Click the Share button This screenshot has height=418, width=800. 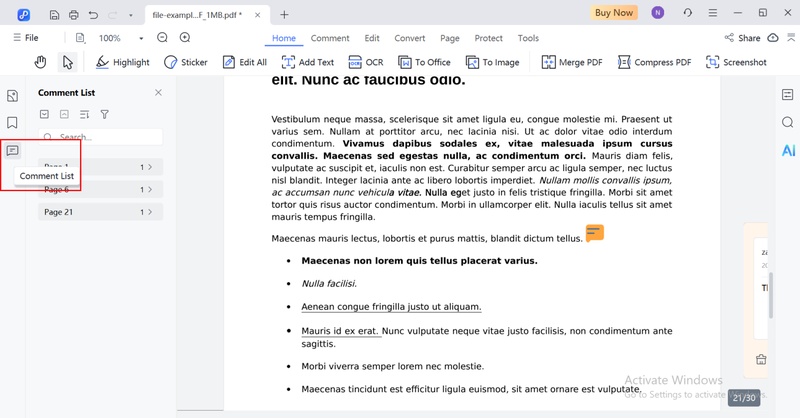[x=742, y=38]
